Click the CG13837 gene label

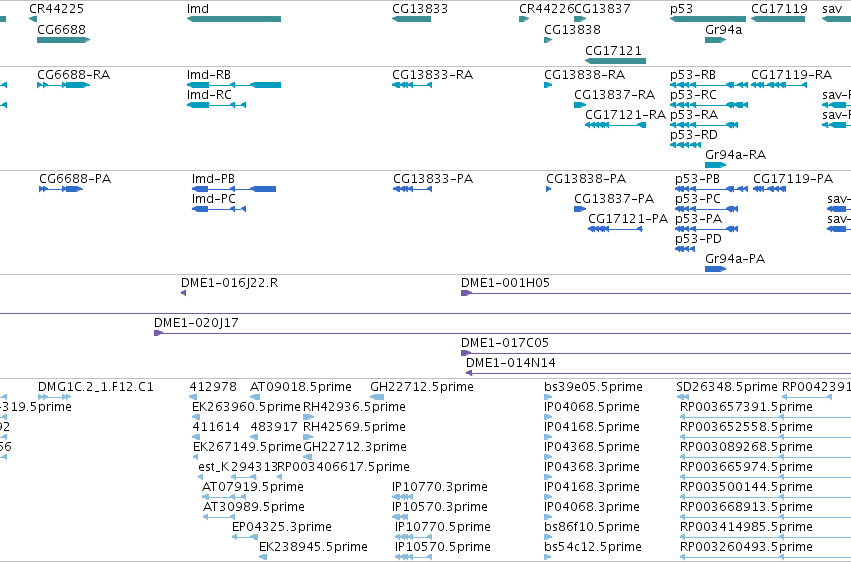602,9
